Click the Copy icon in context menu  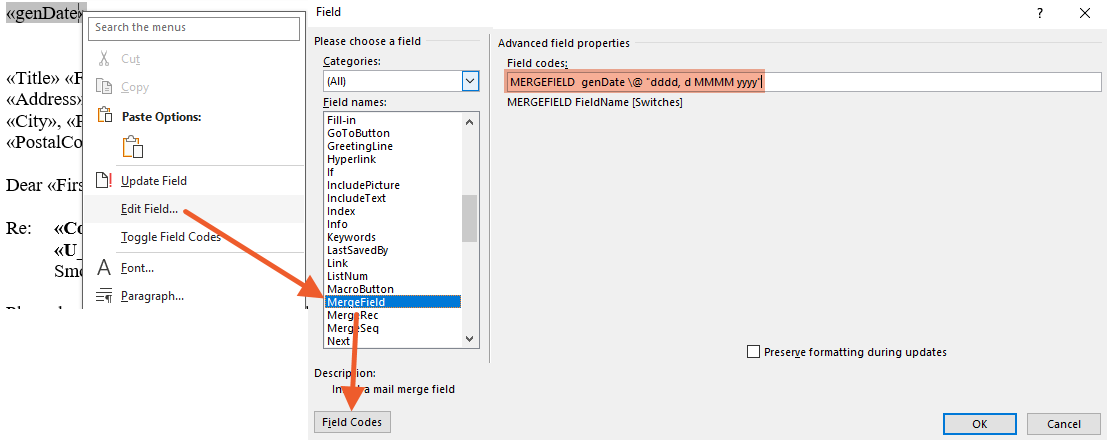[103, 87]
